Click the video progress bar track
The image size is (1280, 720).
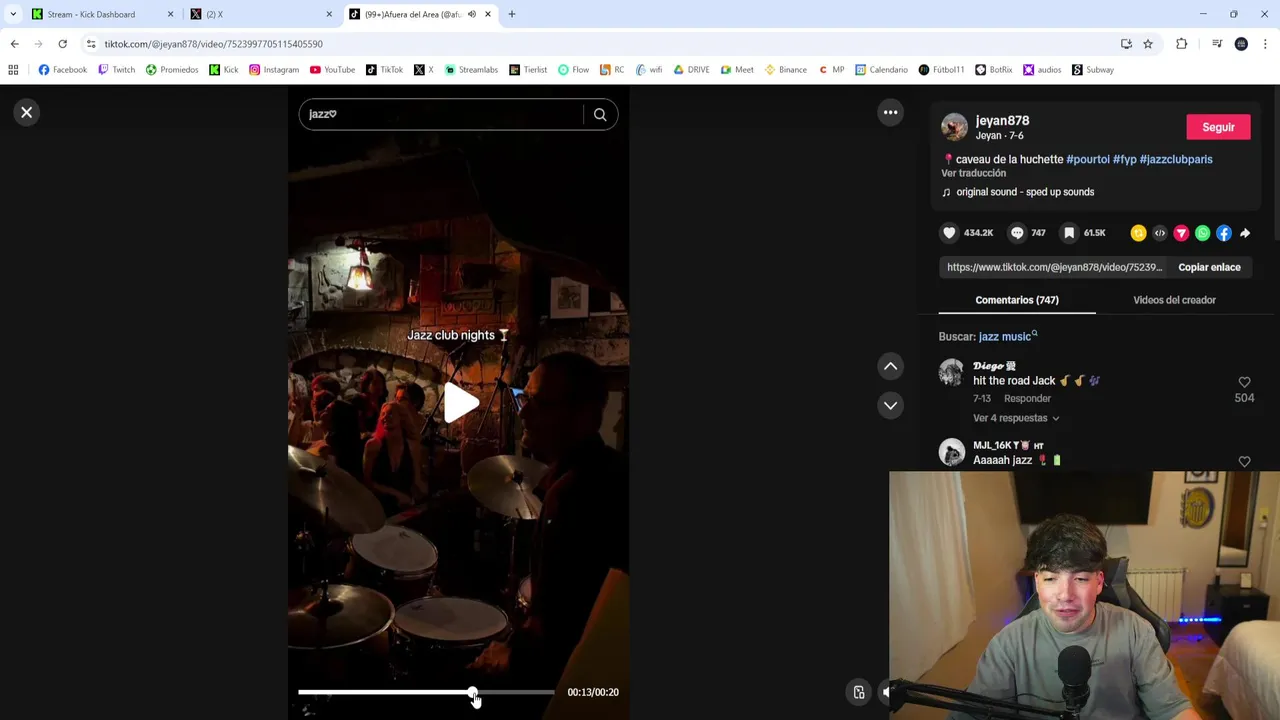426,692
